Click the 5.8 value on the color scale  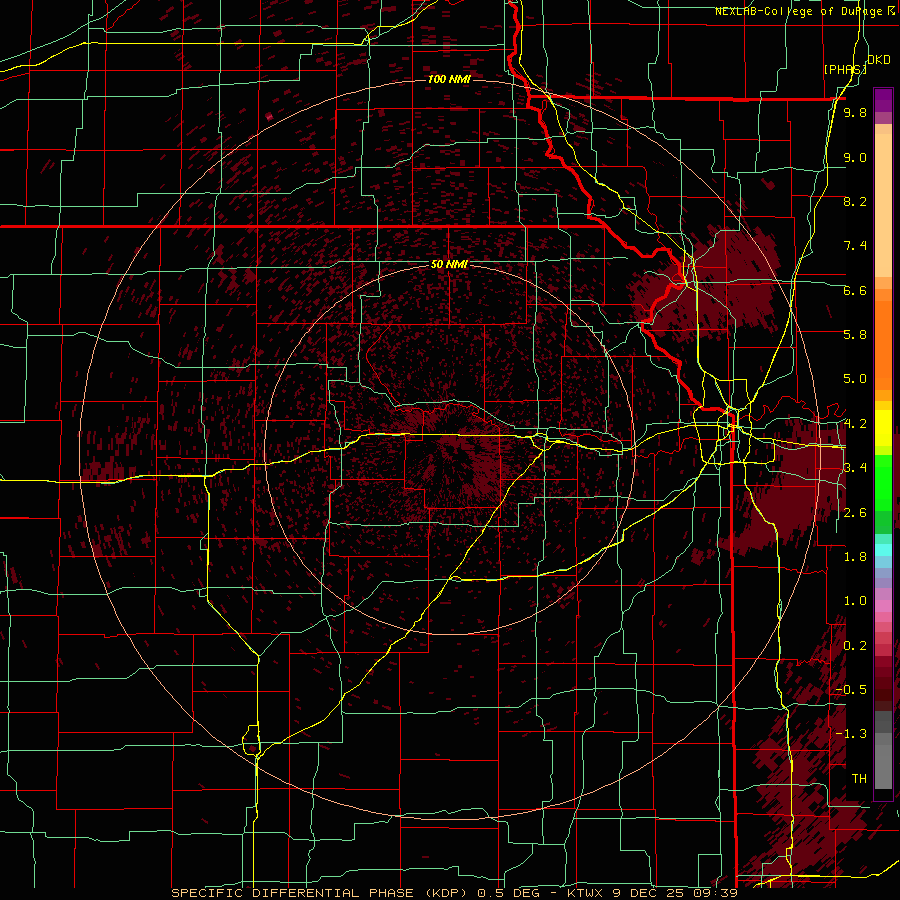point(855,335)
